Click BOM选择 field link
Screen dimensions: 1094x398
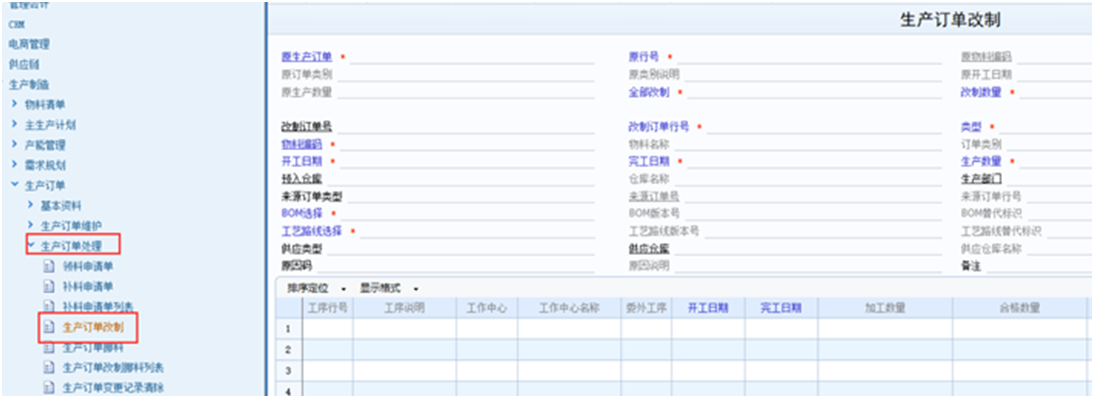coord(301,214)
